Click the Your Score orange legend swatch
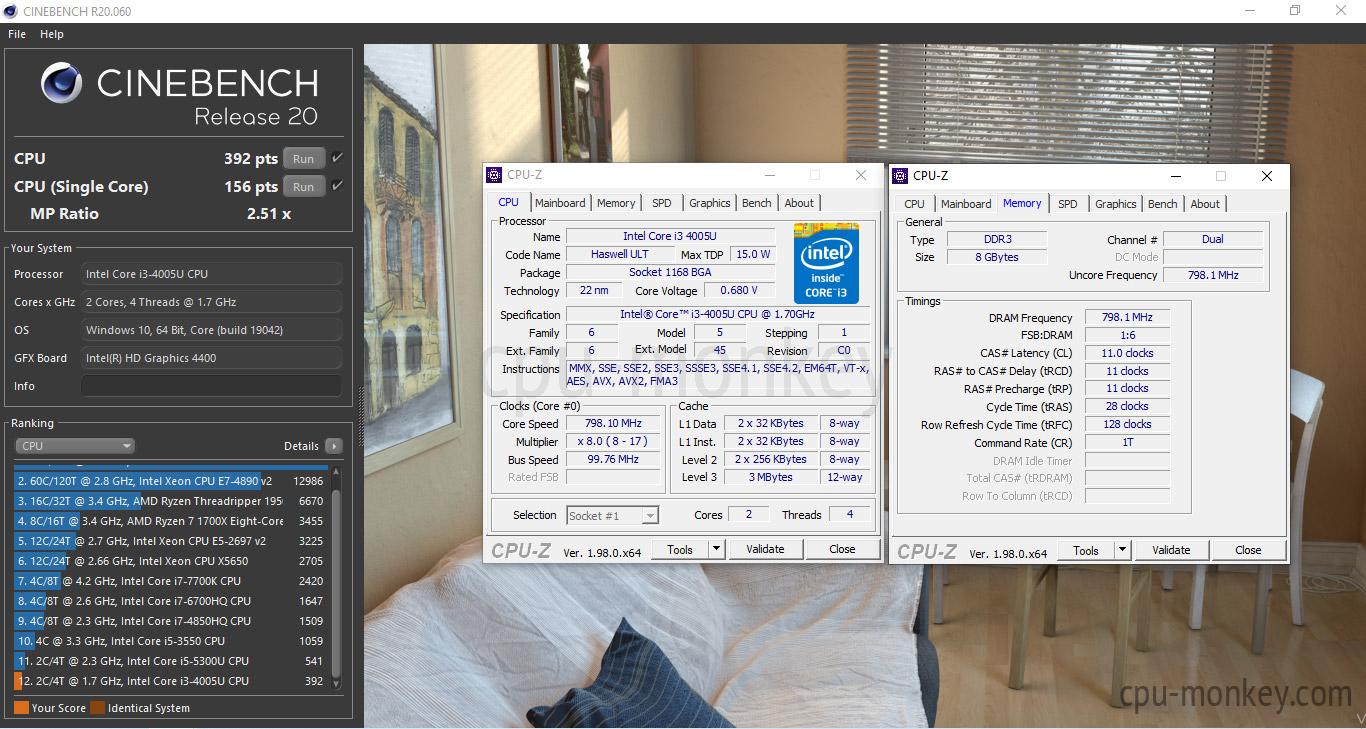 coord(21,708)
